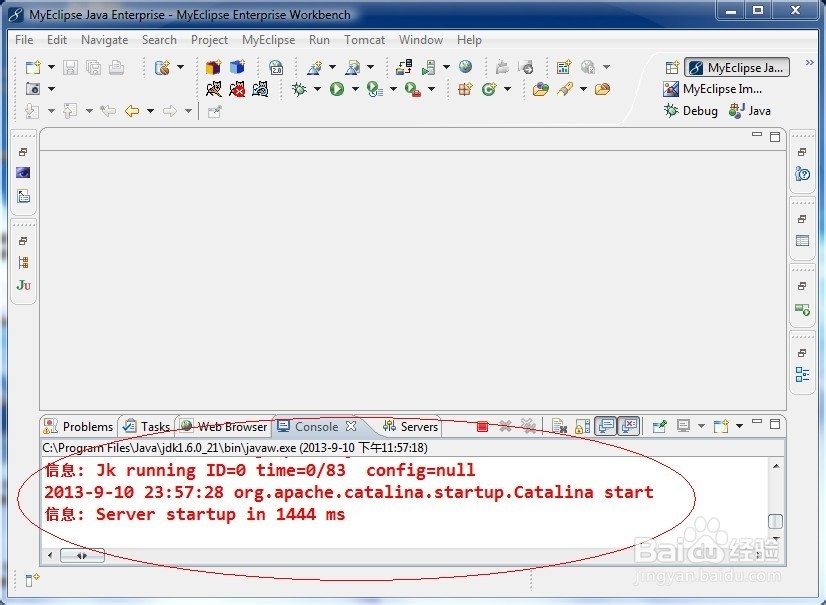Image resolution: width=826 pixels, height=605 pixels.
Task: Open the JUnit fast view icon
Action: [24, 285]
